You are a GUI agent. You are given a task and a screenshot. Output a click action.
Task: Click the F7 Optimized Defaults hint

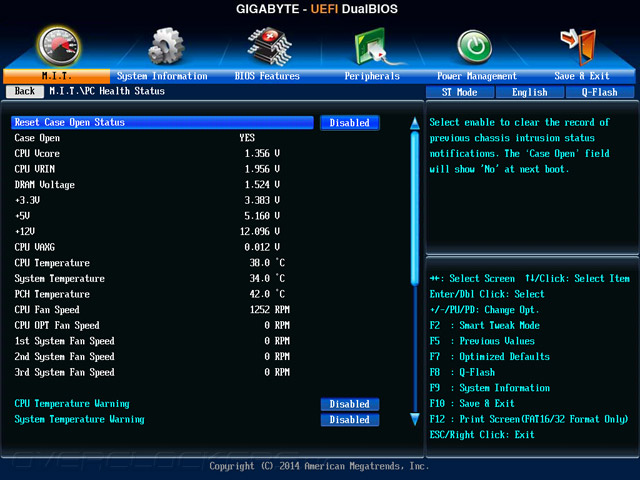click(x=490, y=357)
